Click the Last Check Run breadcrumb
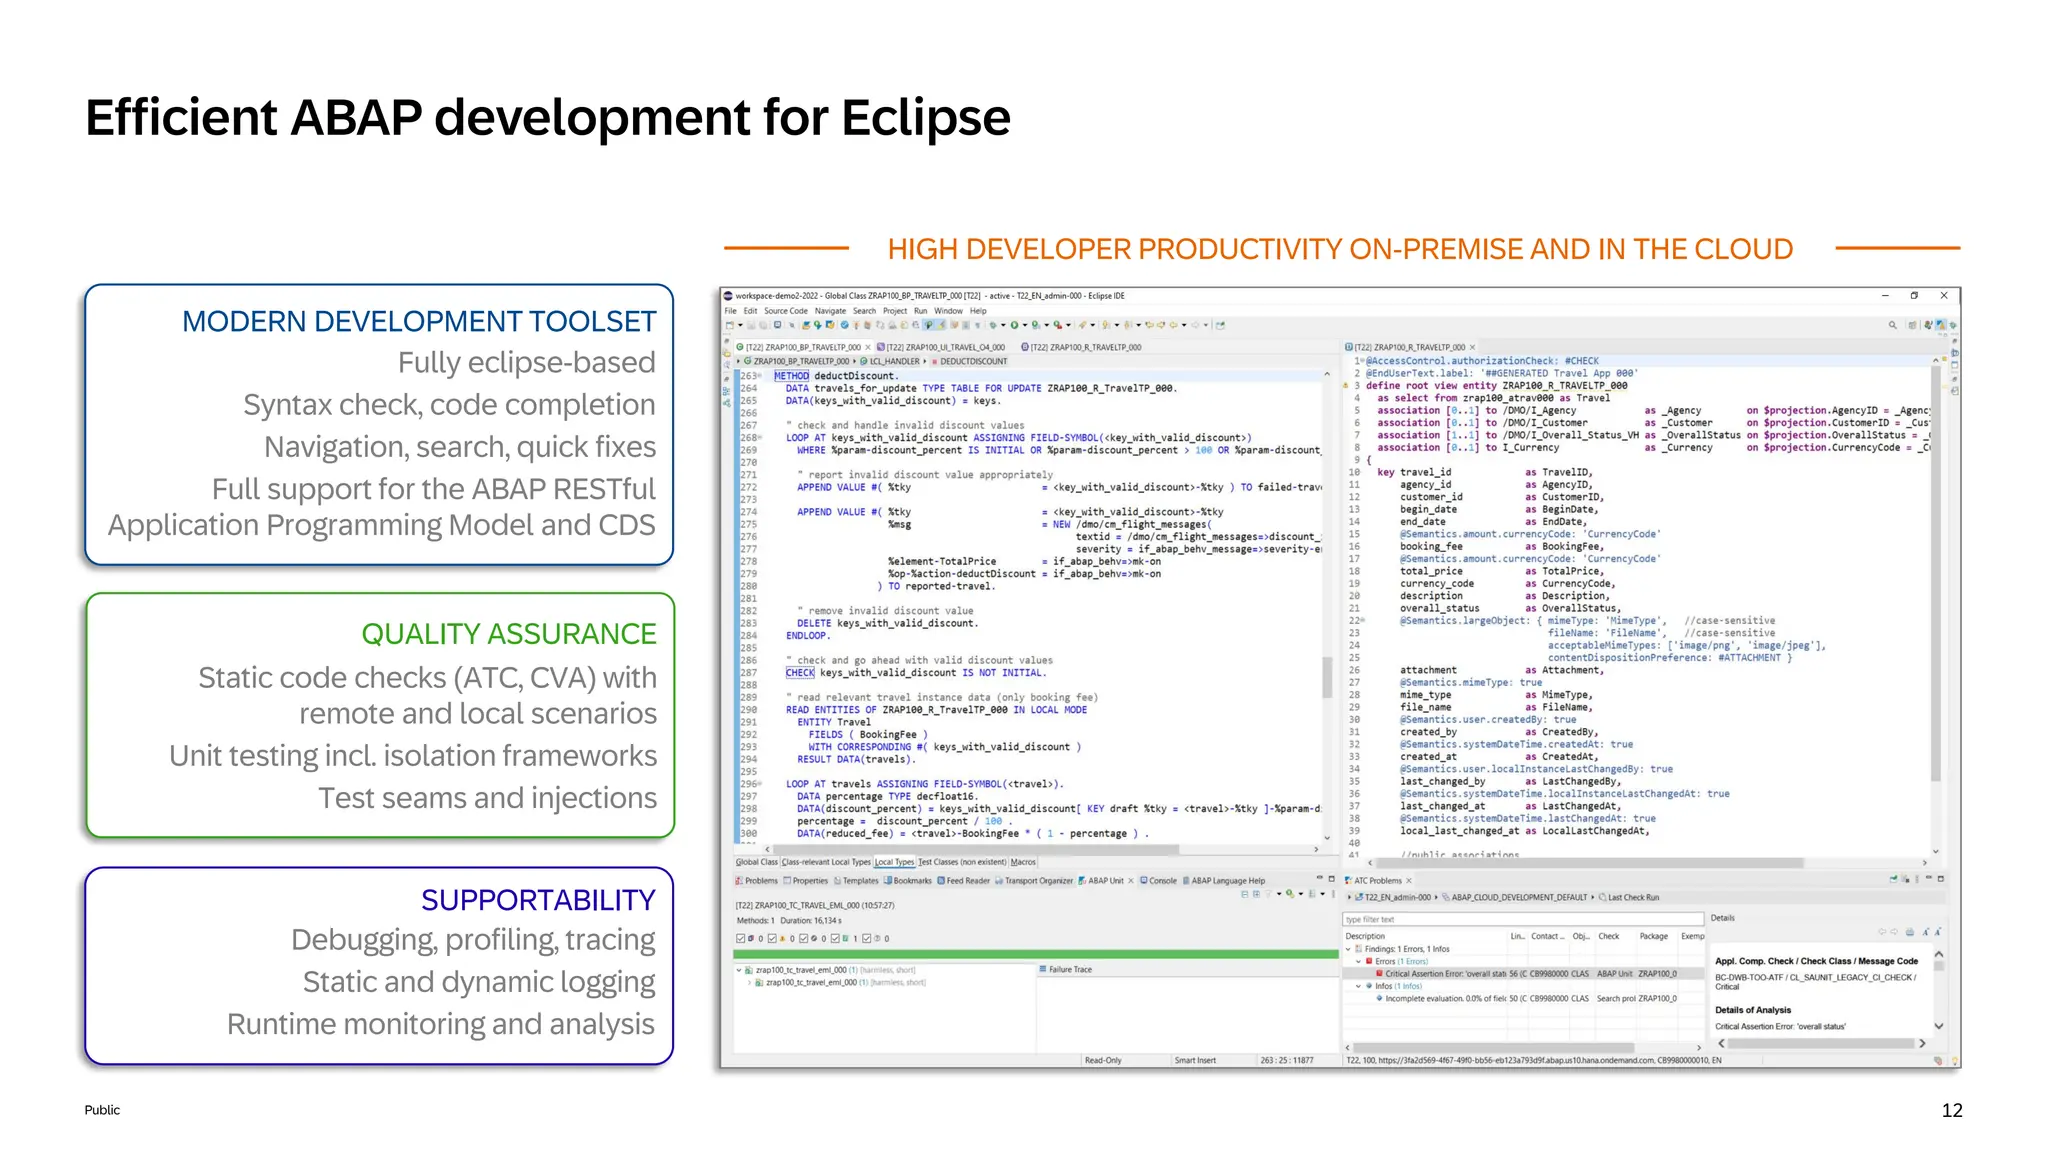The image size is (2048, 1152). 1632,898
